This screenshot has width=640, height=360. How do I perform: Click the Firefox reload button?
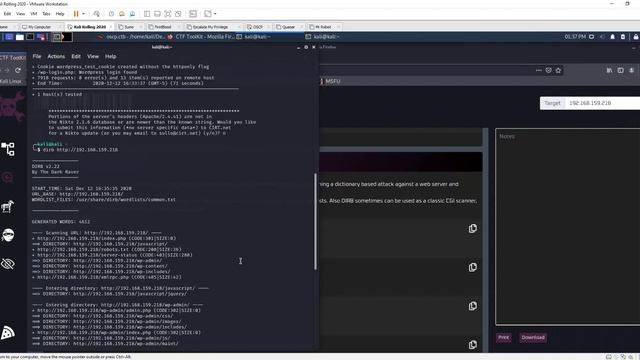tap(18, 70)
